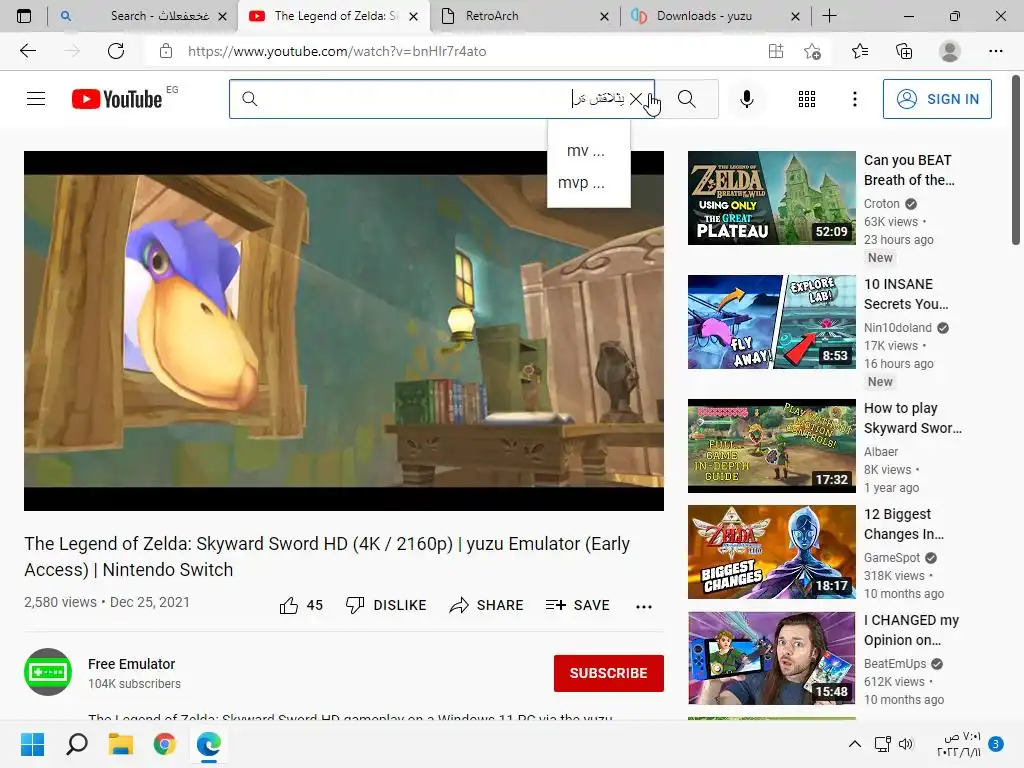This screenshot has height=768, width=1024.
Task: Go to the YouTube home logo
Action: (x=117, y=99)
